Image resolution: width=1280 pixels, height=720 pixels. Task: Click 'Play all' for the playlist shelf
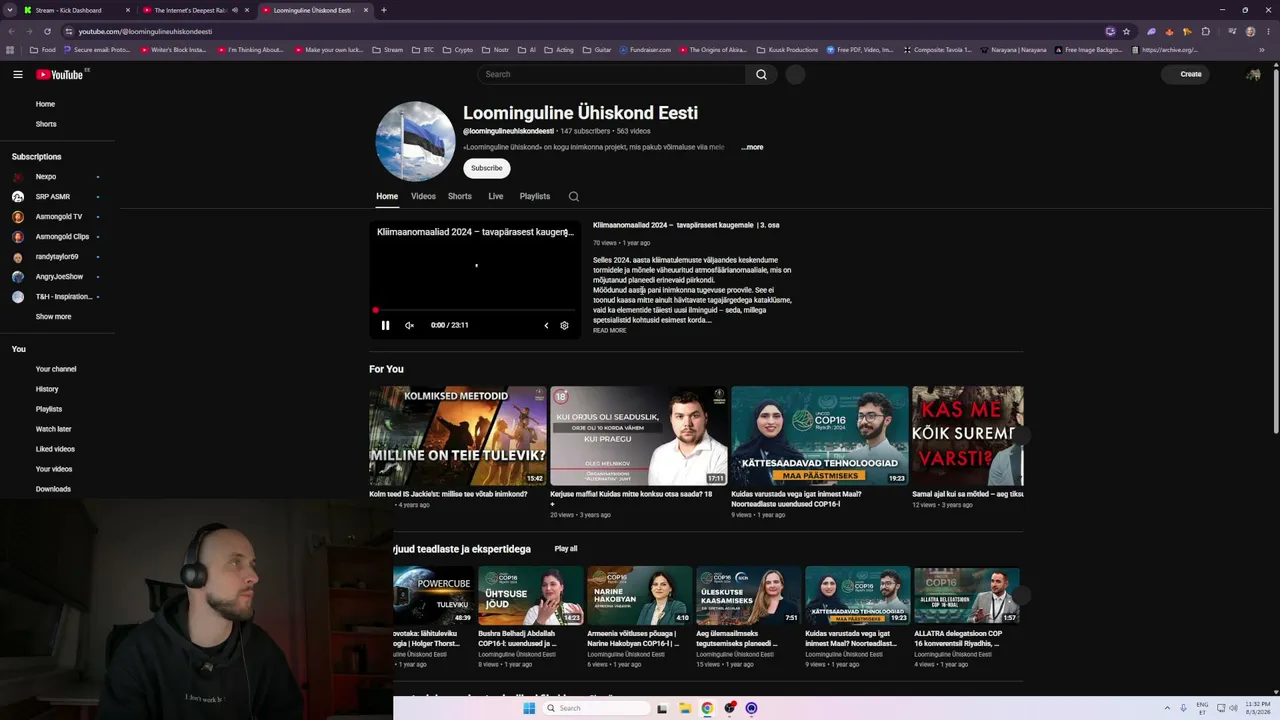click(x=566, y=549)
